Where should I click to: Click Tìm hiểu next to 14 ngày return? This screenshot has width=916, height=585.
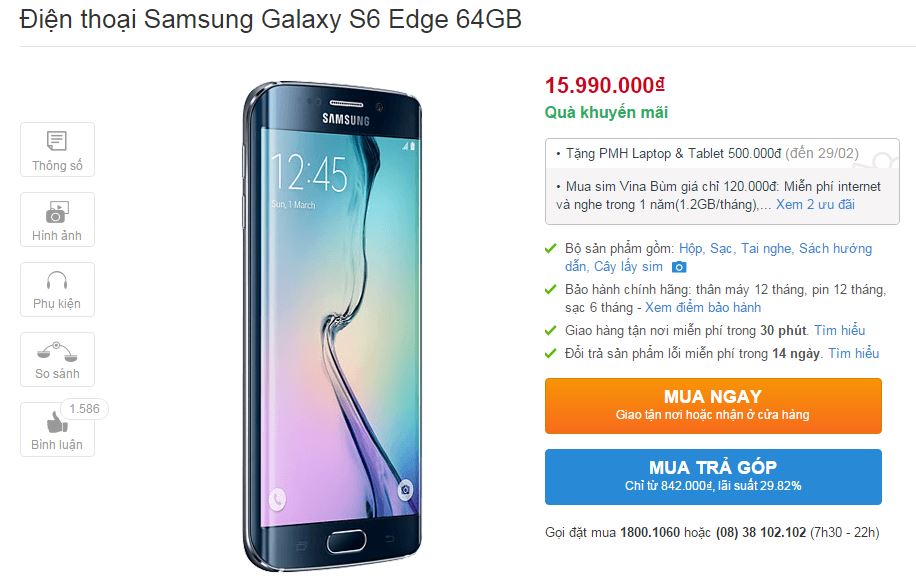click(x=853, y=353)
